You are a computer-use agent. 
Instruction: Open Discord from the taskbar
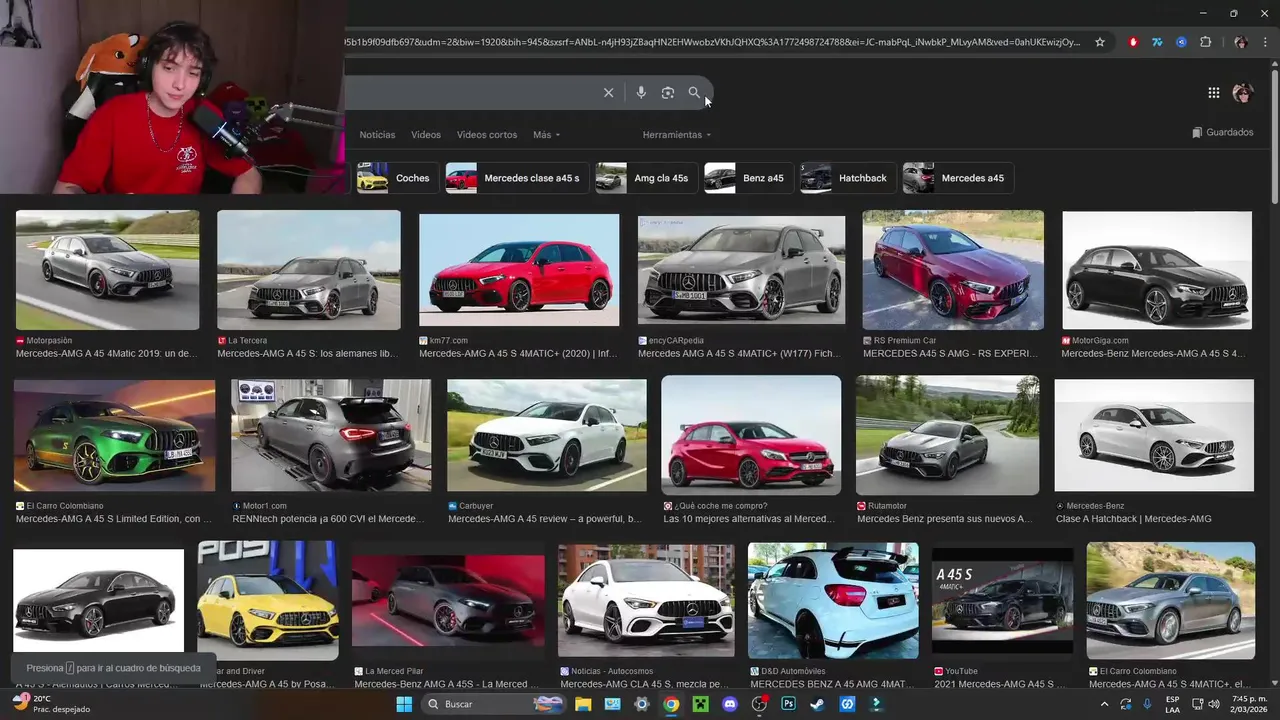pos(730,704)
